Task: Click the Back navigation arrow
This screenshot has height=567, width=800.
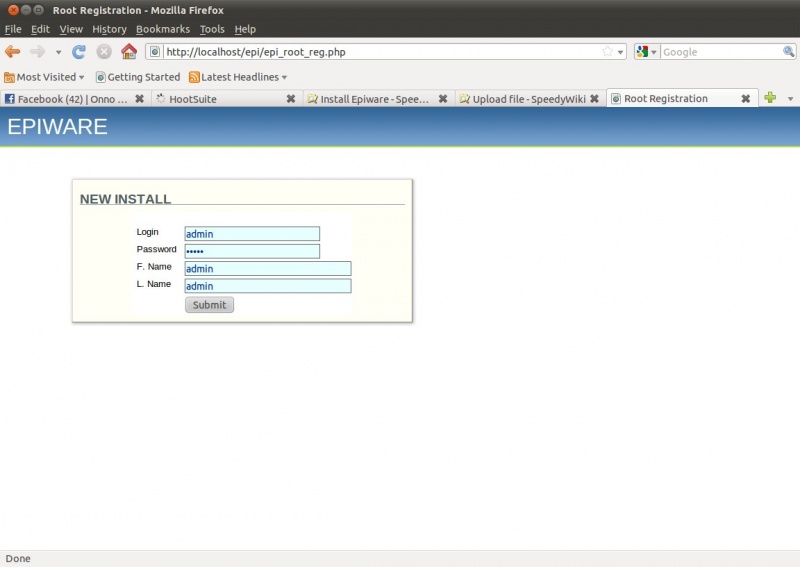Action: pos(13,52)
